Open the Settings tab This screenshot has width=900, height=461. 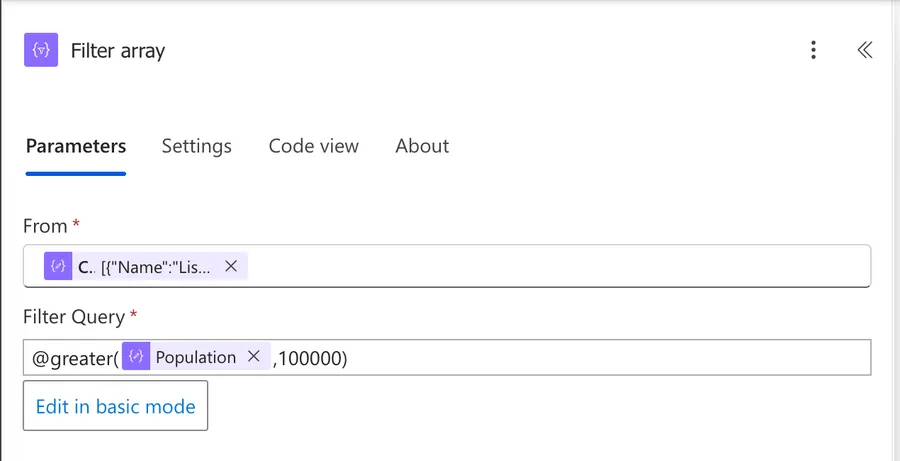197,146
